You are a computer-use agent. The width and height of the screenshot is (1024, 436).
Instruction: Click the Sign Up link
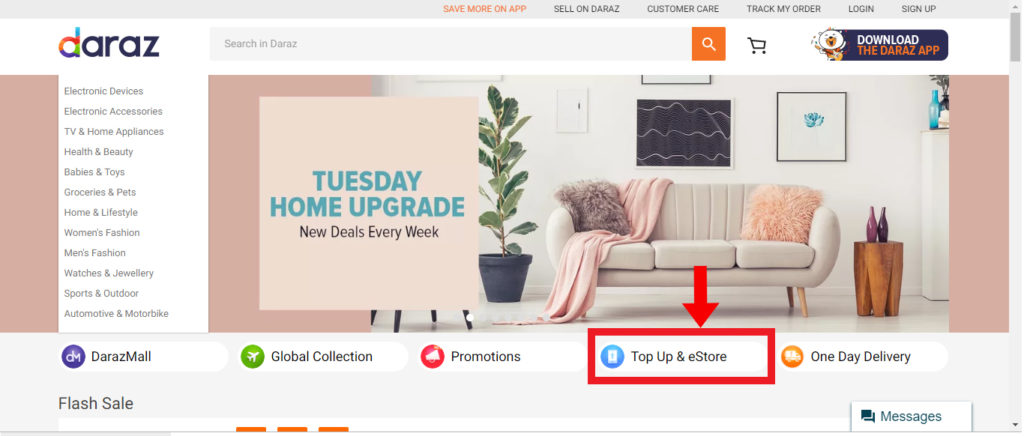[918, 9]
